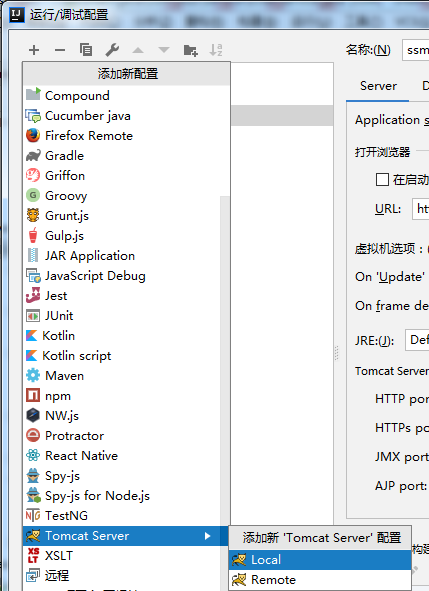
Task: Click the minus remove configuration icon
Action: pos(60,50)
